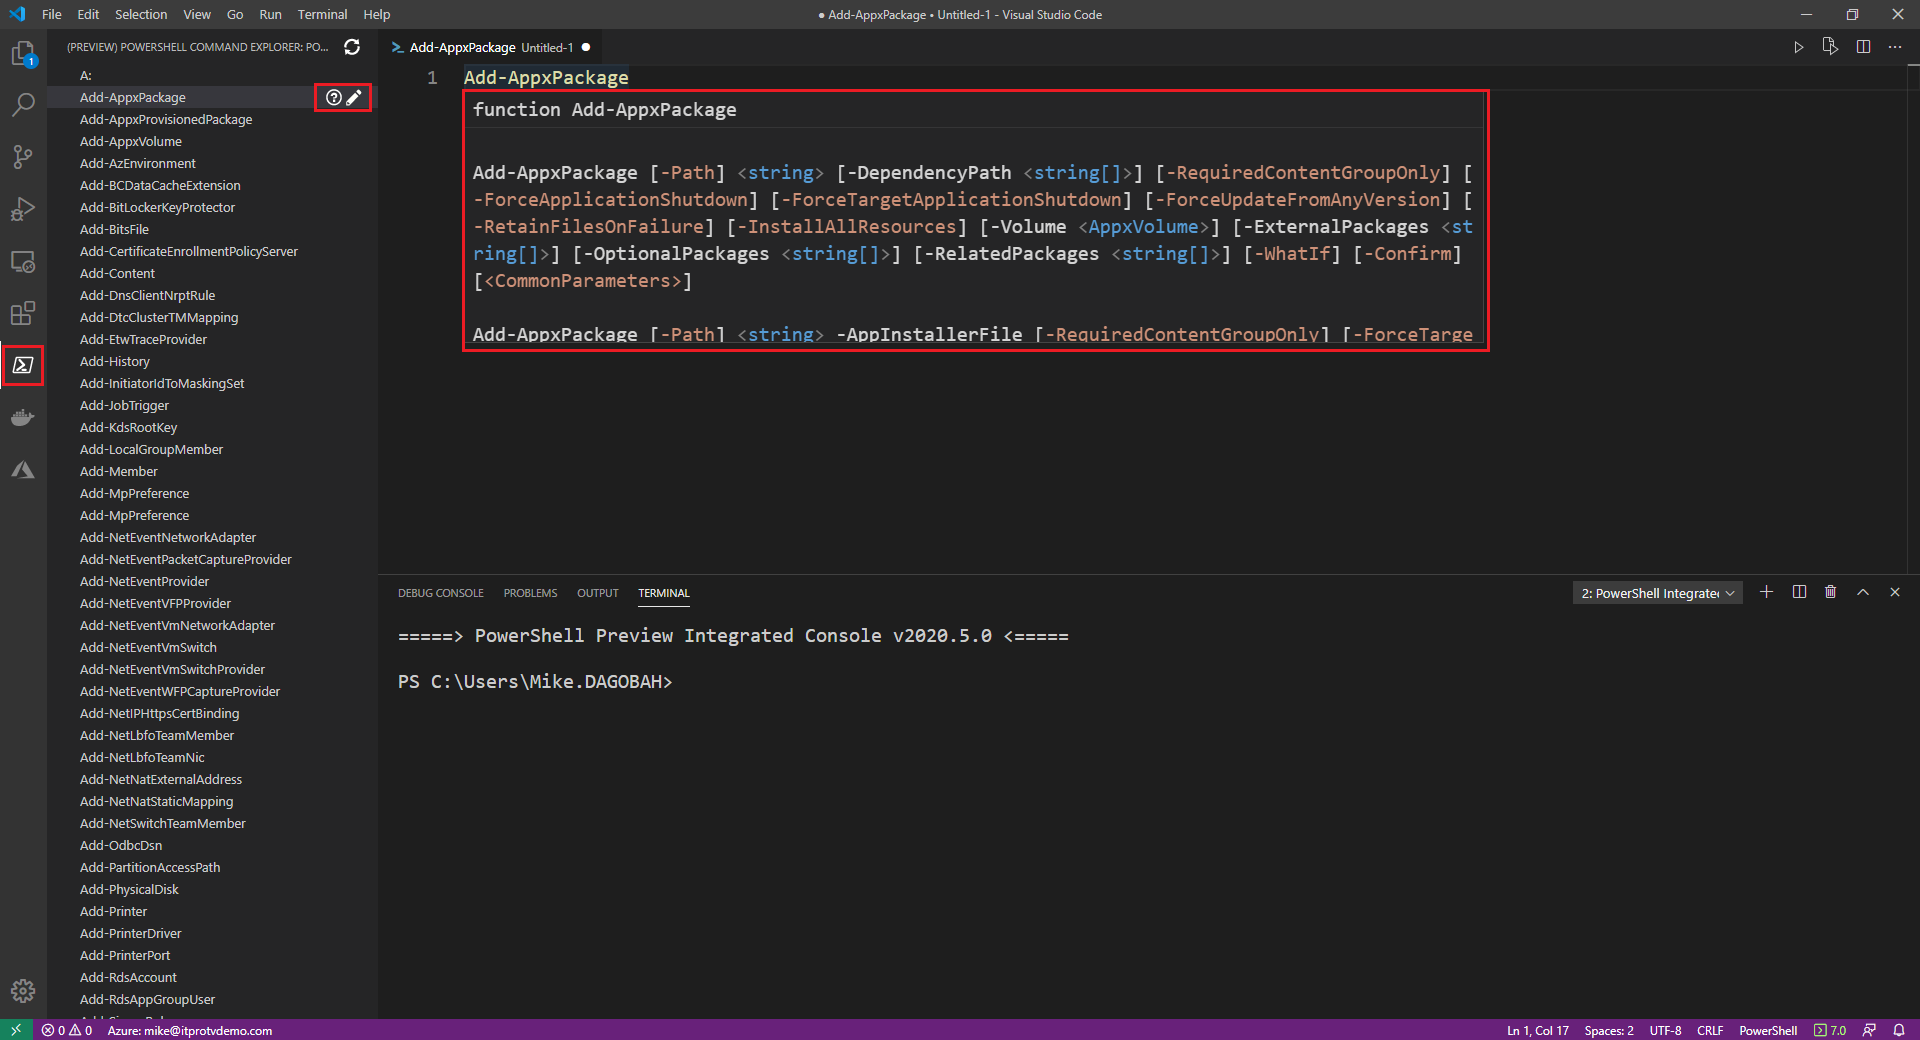Run the selection in the editor toolbar
This screenshot has width=1920, height=1040.
[x=1830, y=47]
